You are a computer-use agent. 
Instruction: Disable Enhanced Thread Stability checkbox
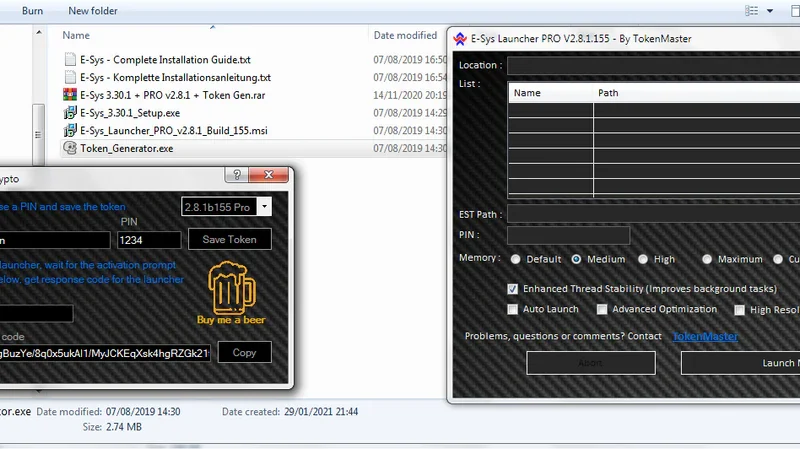pyautogui.click(x=513, y=289)
